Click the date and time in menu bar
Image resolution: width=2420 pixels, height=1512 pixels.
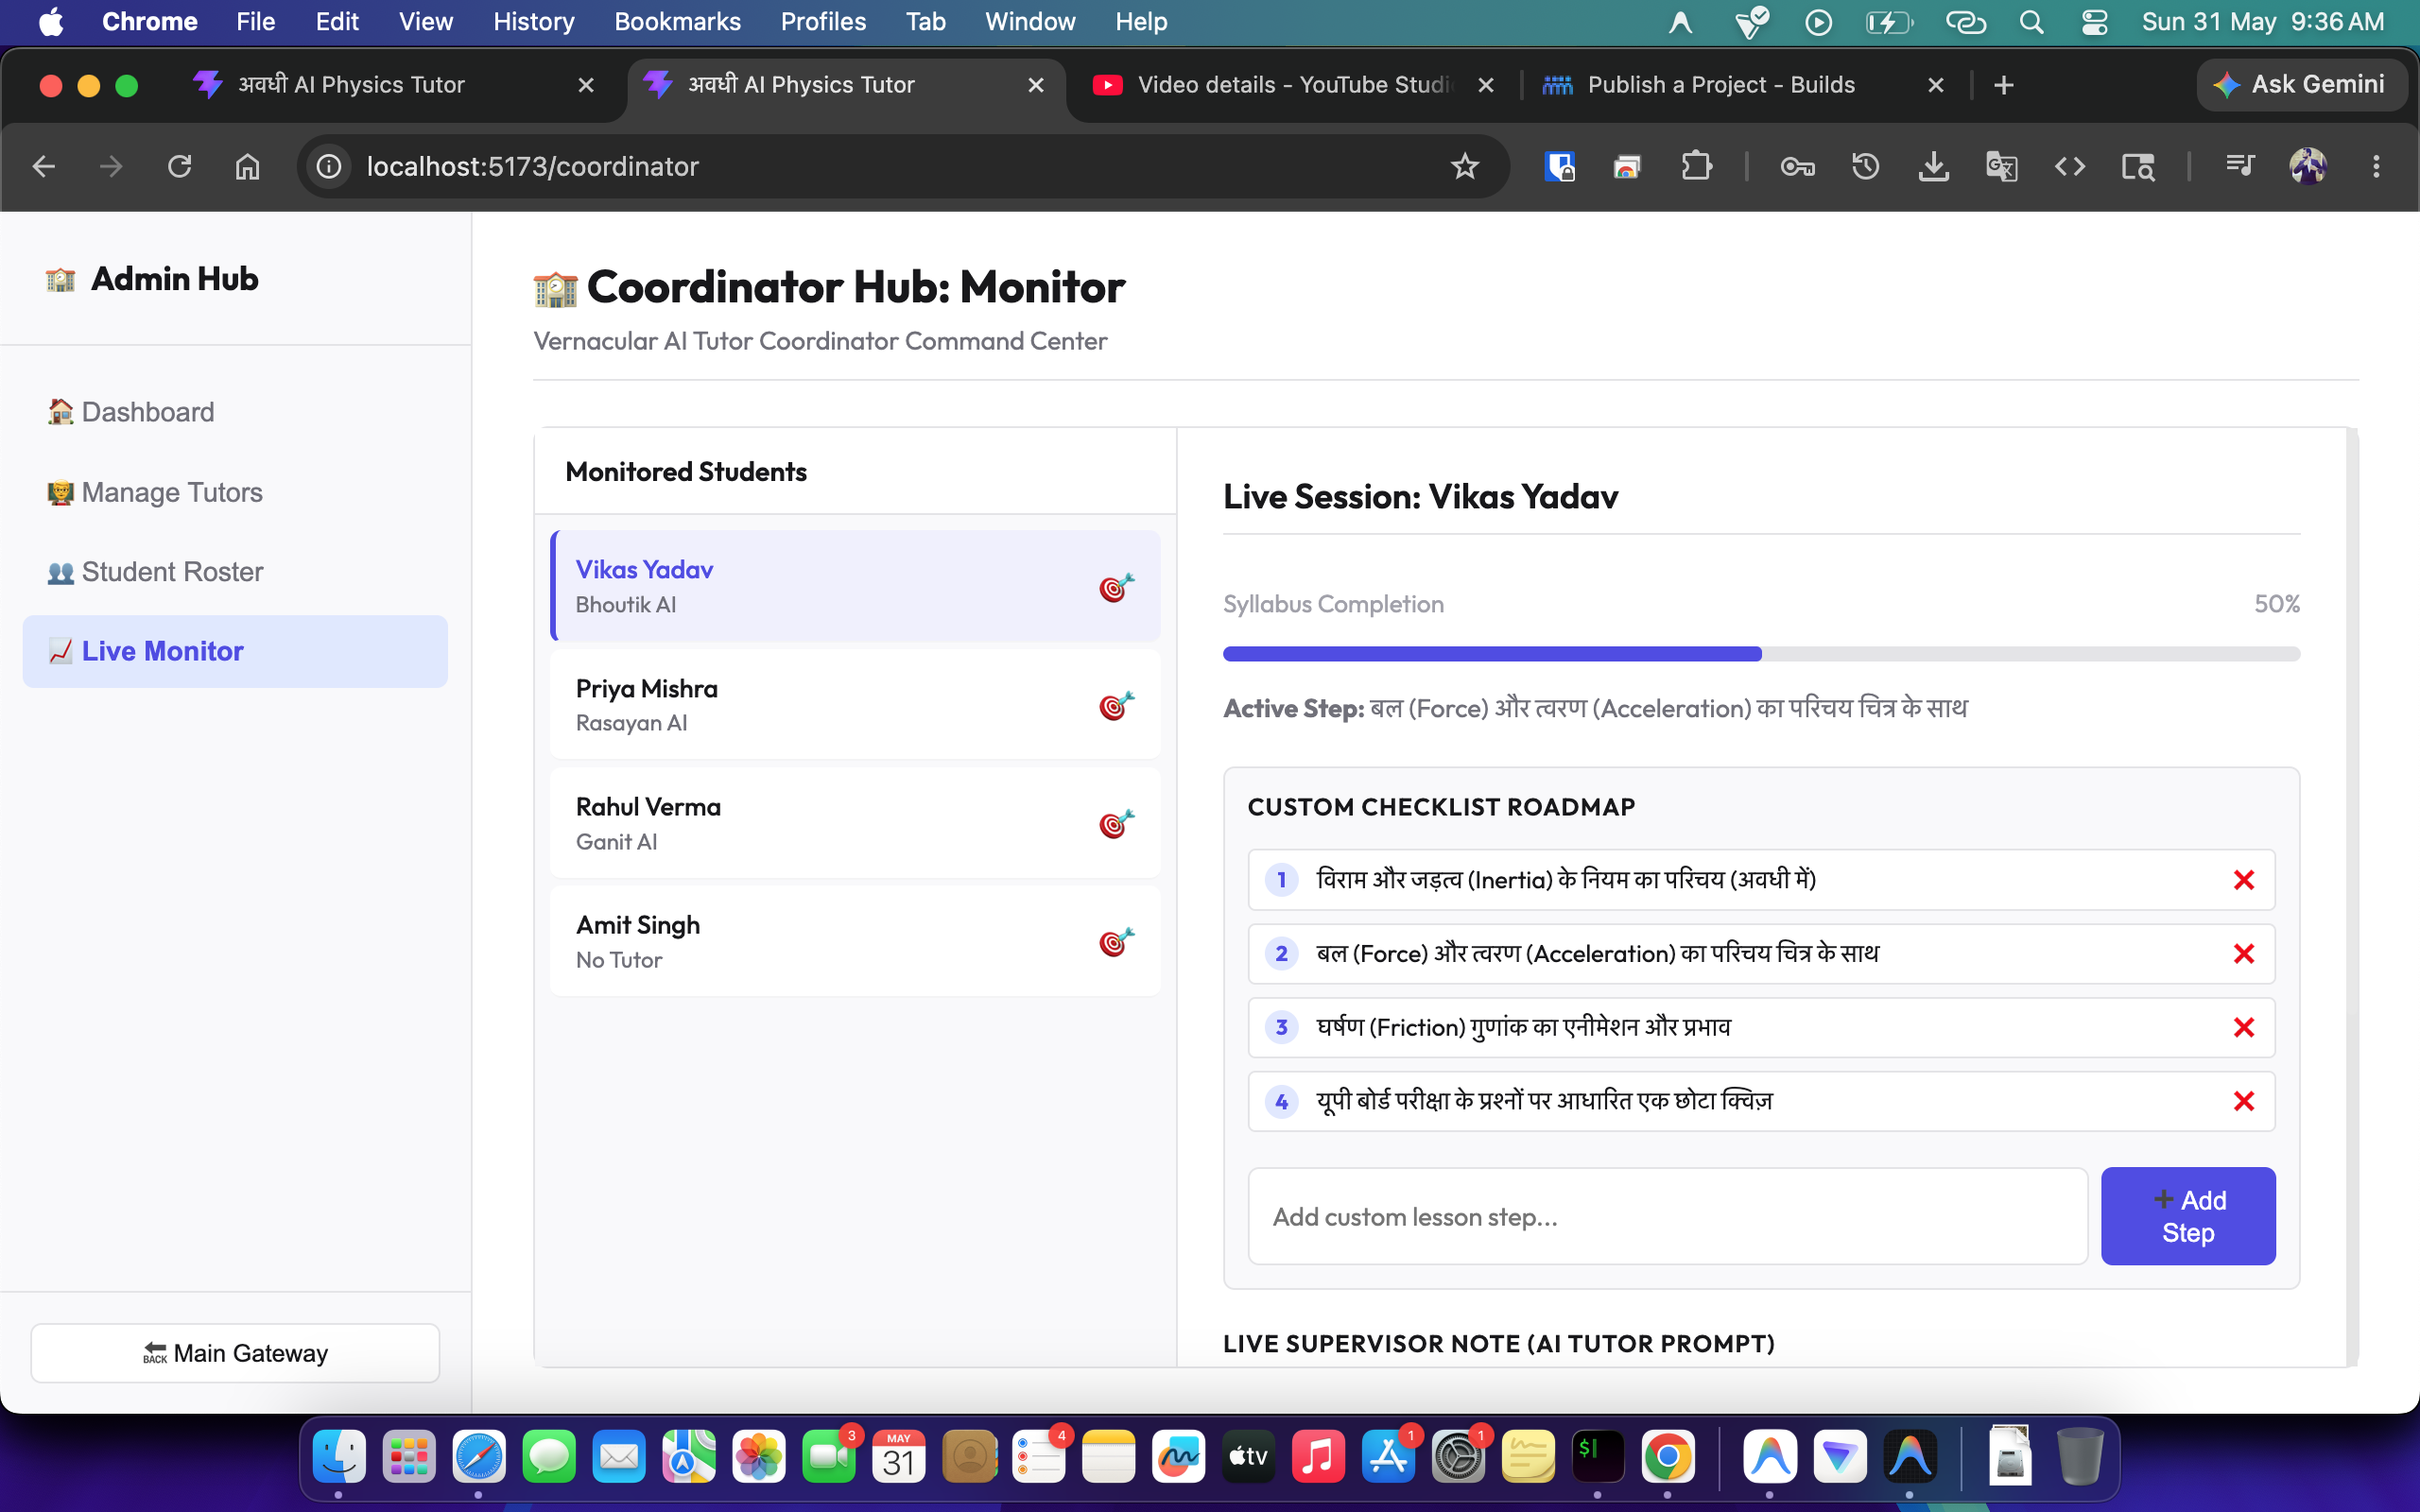pos(2262,22)
